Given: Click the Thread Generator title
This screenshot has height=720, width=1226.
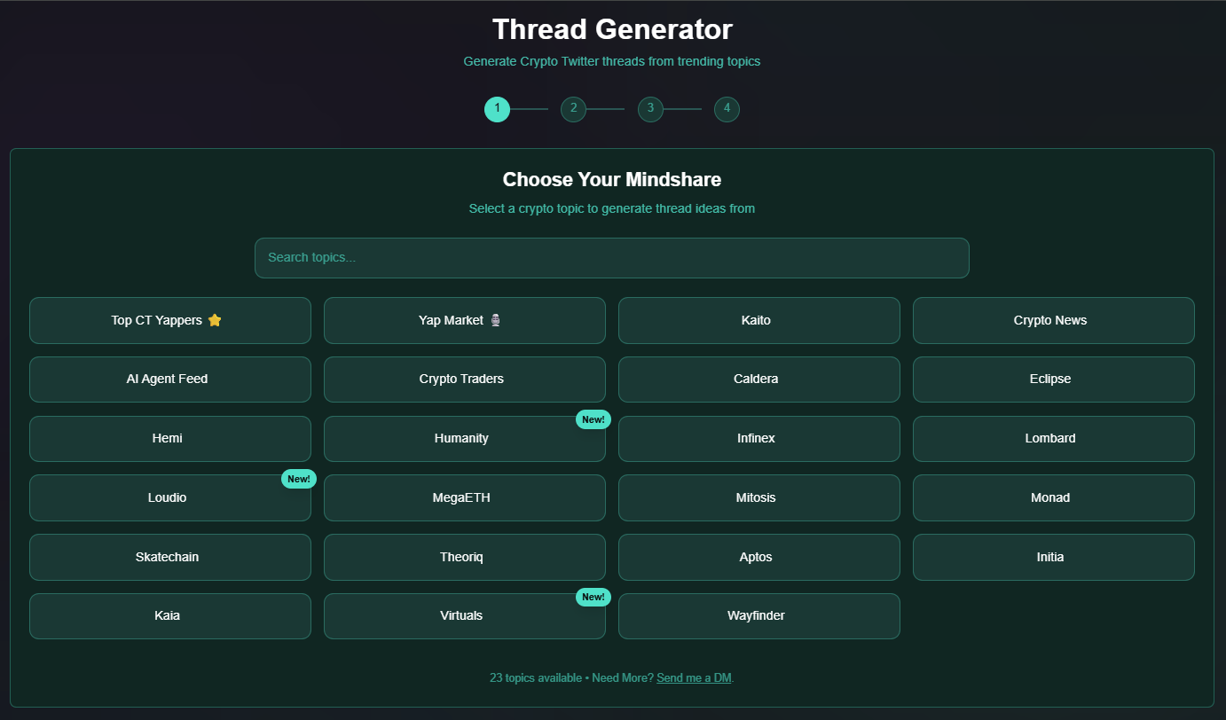Looking at the screenshot, I should [612, 29].
